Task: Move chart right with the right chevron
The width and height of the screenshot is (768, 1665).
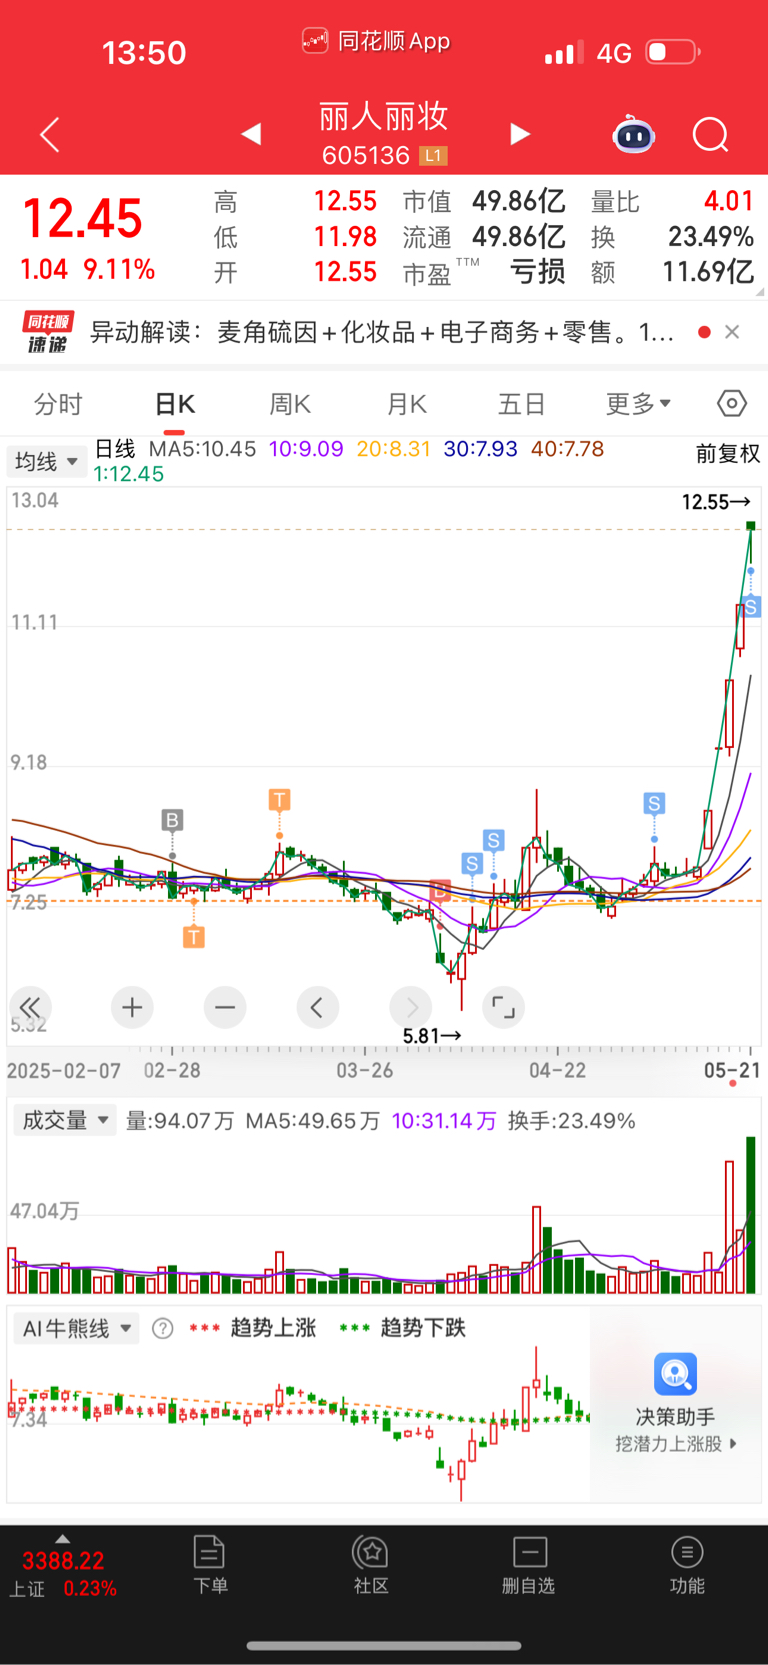Action: click(411, 1007)
